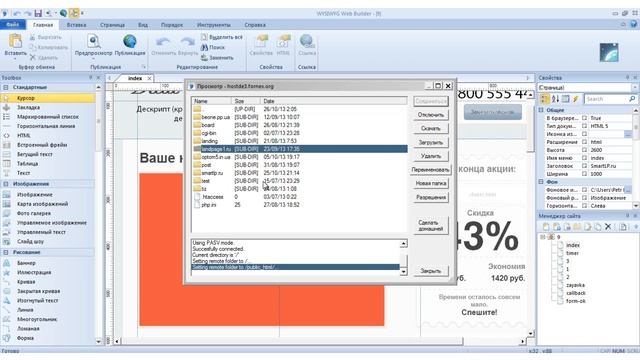Image resolution: width=640 pixels, height=360 pixels.
Task: Collapse the Общие properties group
Action: click(x=542, y=110)
